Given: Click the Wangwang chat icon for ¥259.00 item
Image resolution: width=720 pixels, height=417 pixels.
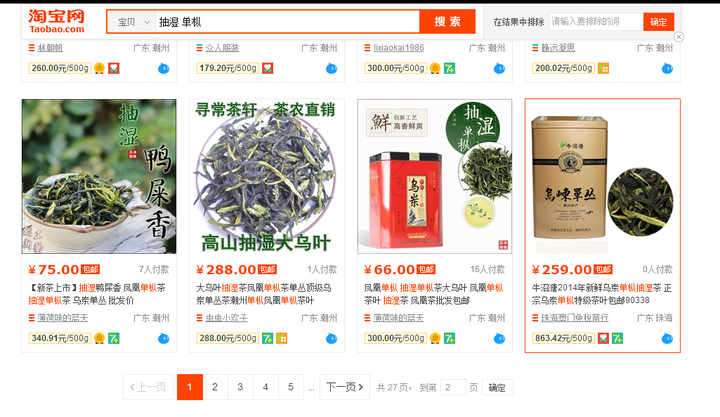Looking at the screenshot, I should click(667, 339).
